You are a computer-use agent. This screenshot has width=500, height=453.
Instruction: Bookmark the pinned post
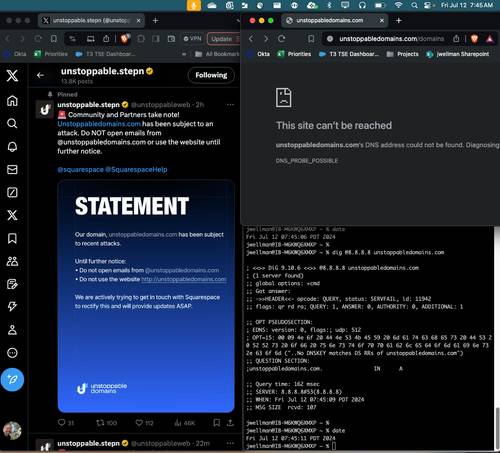coord(217,423)
